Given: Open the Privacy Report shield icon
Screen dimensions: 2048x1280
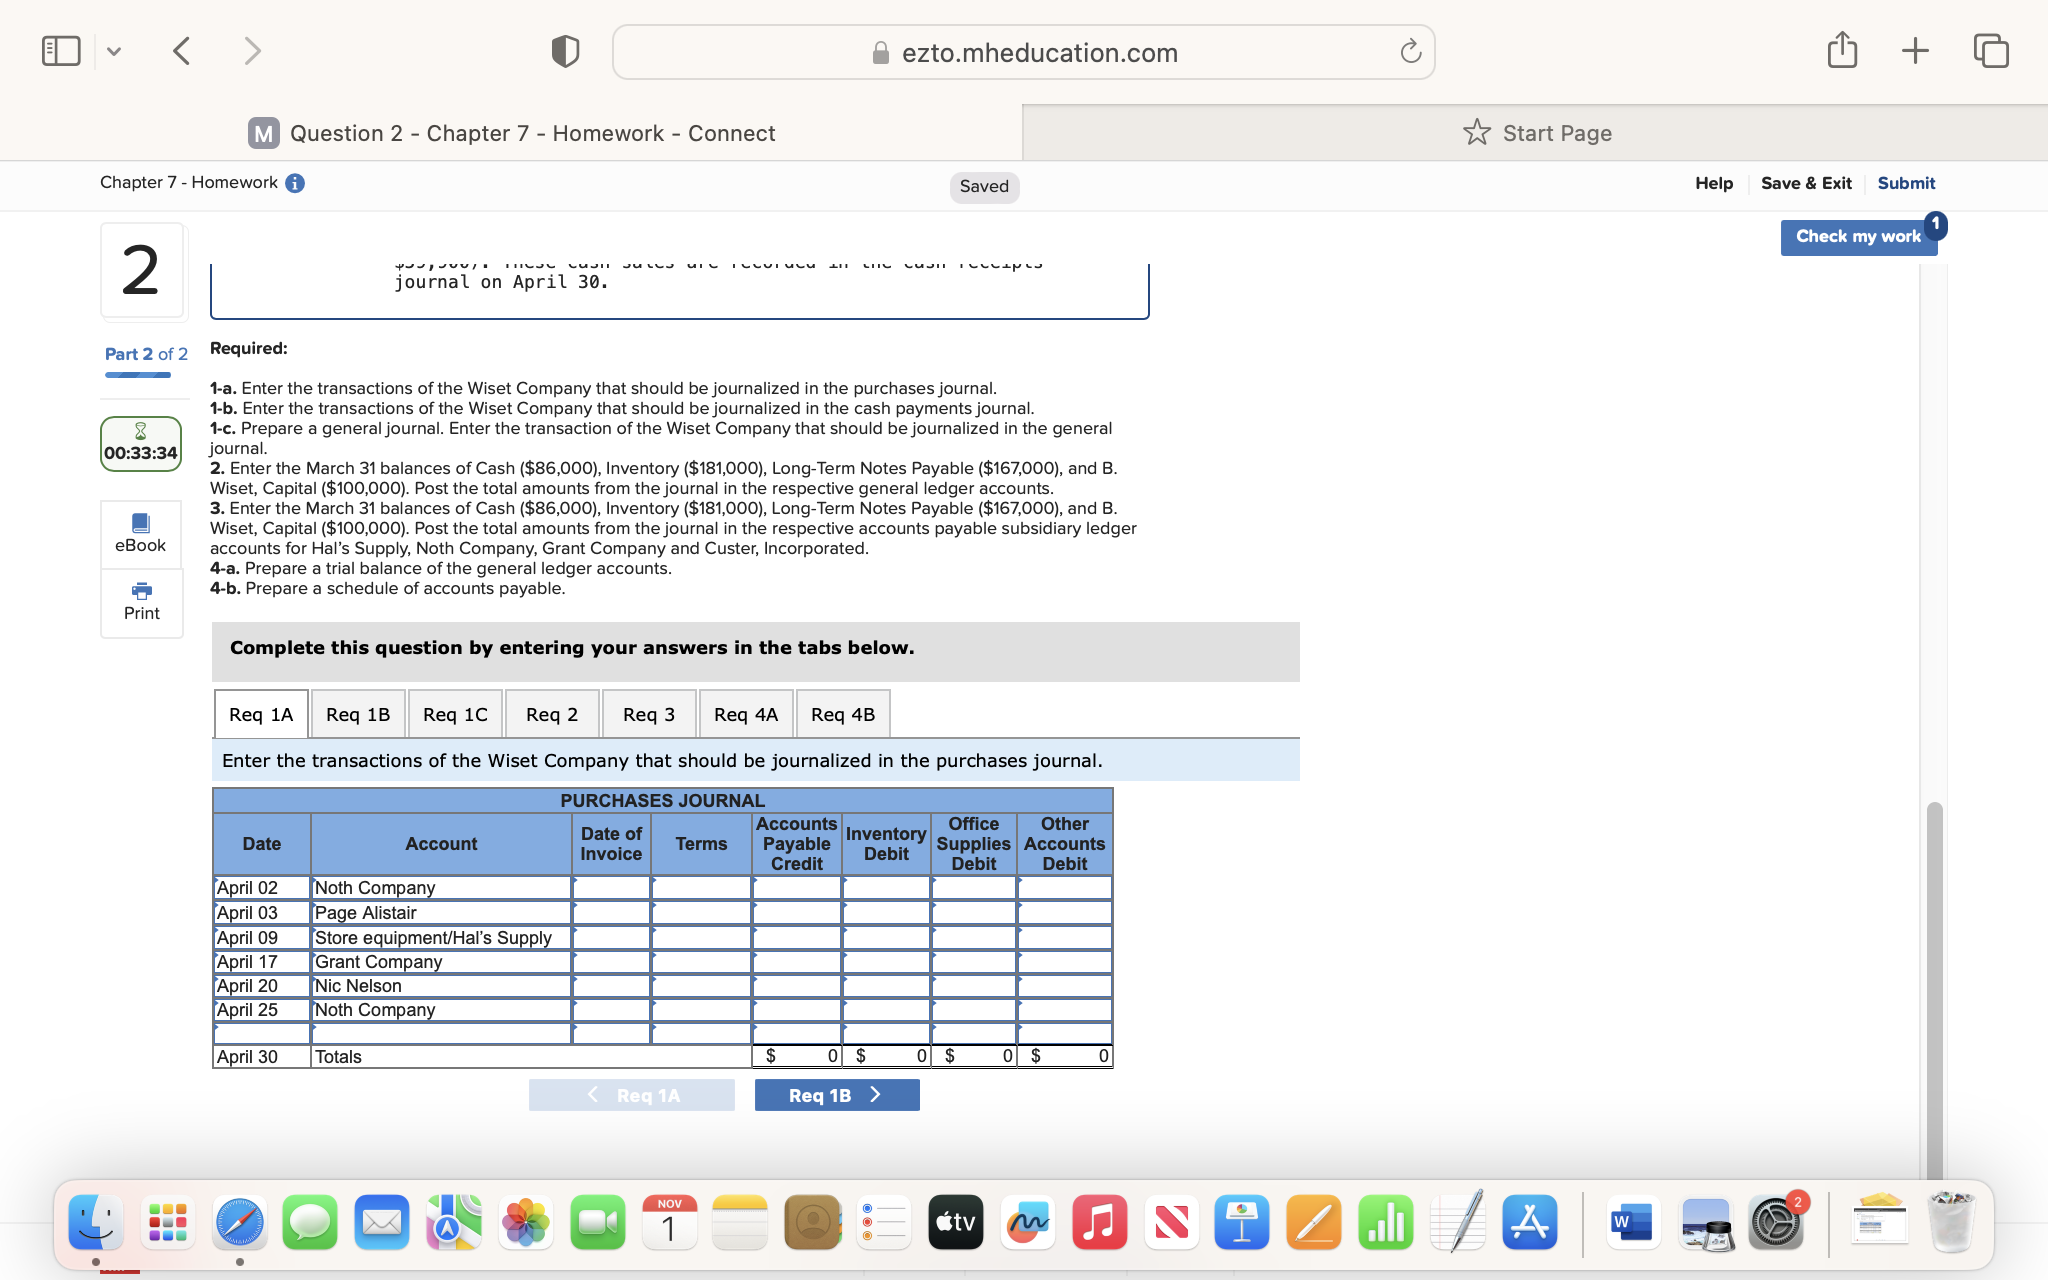Looking at the screenshot, I should [564, 49].
